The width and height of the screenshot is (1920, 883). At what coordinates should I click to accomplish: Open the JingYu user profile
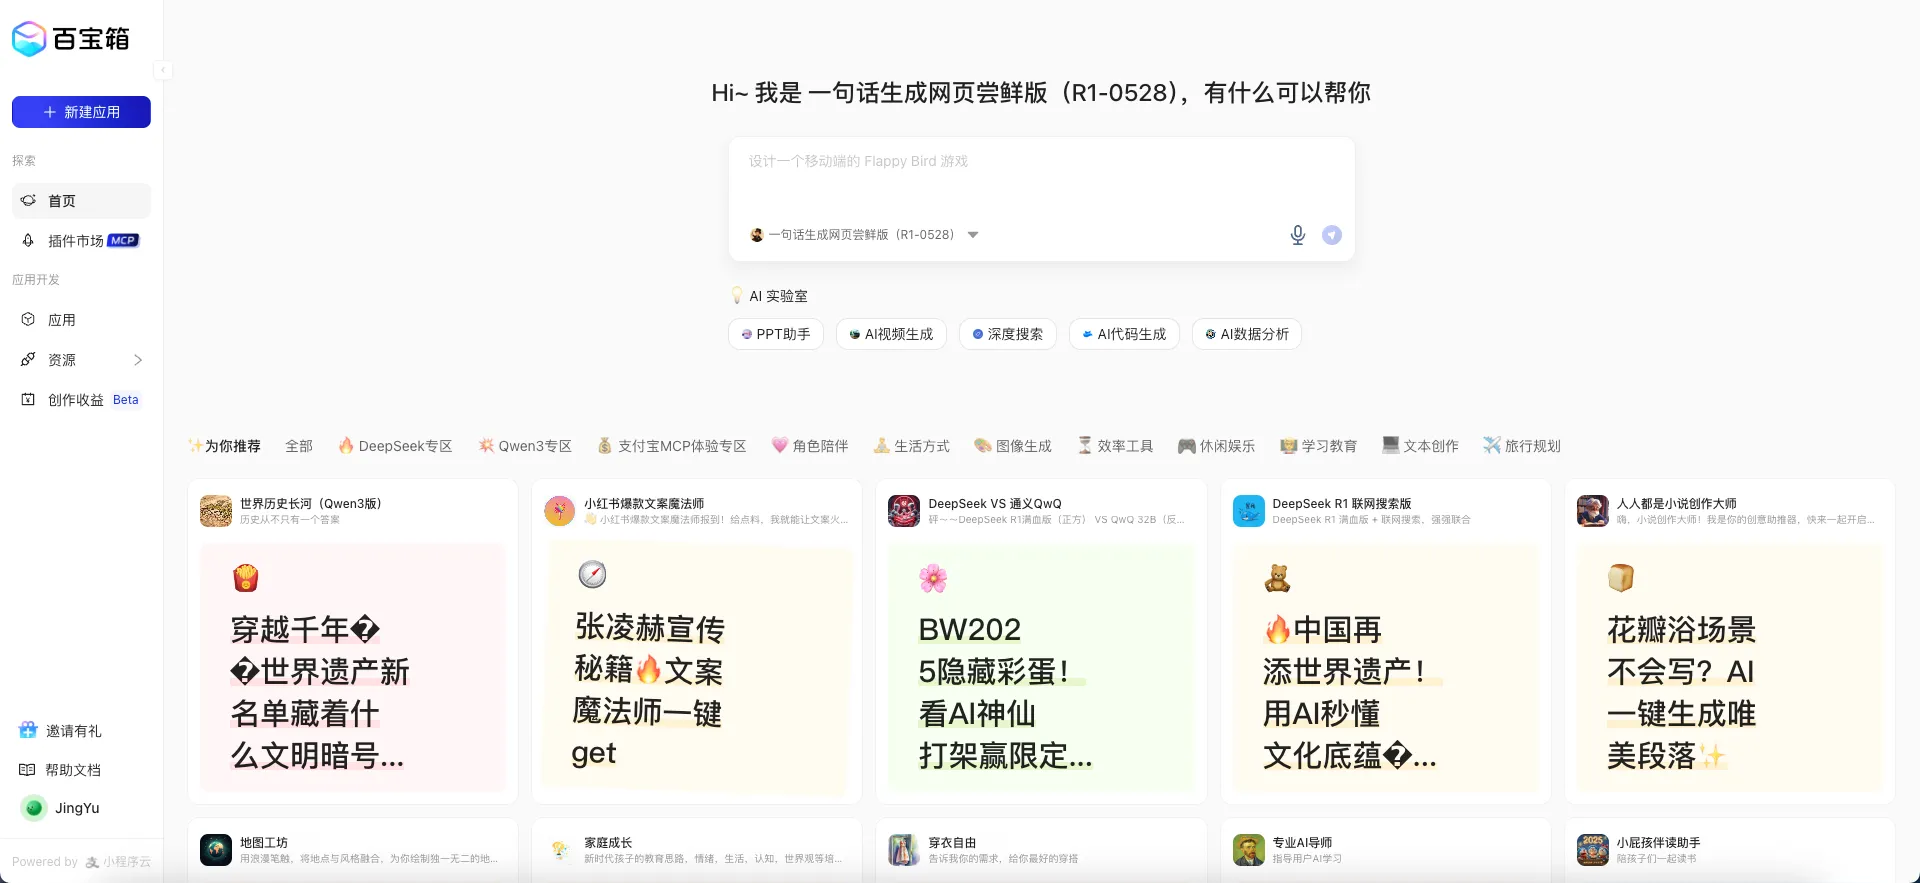coord(60,808)
